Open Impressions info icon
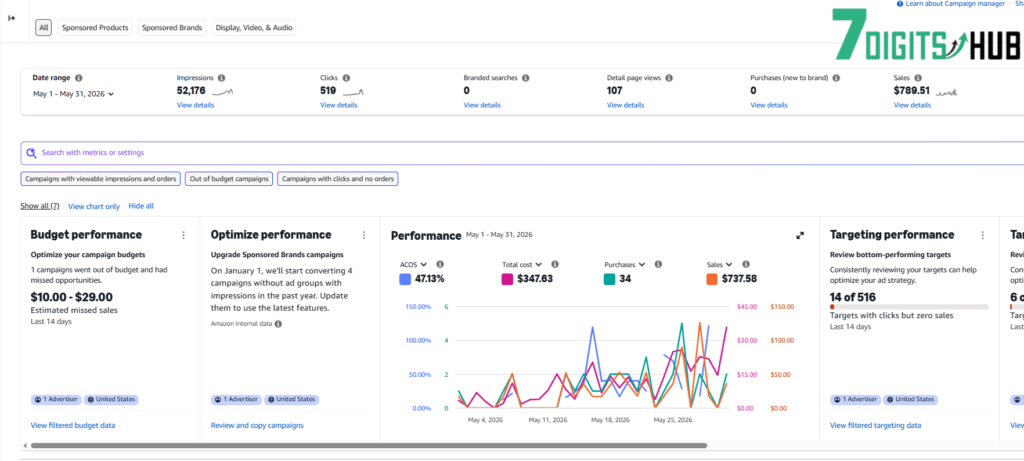 (x=221, y=78)
